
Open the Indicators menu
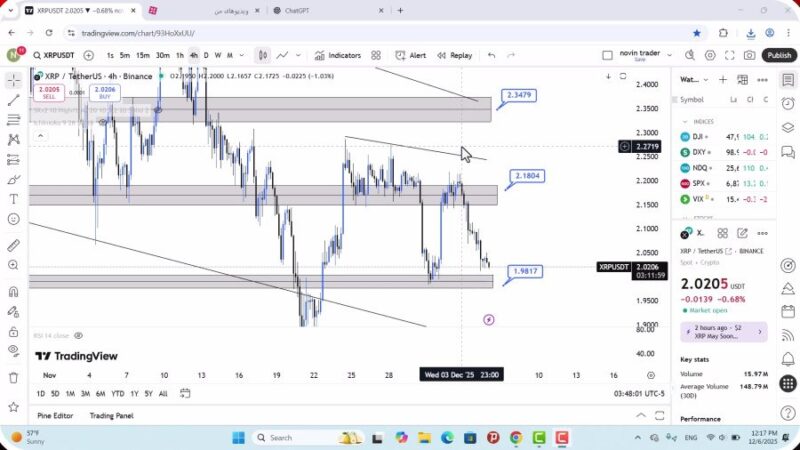tap(337, 55)
